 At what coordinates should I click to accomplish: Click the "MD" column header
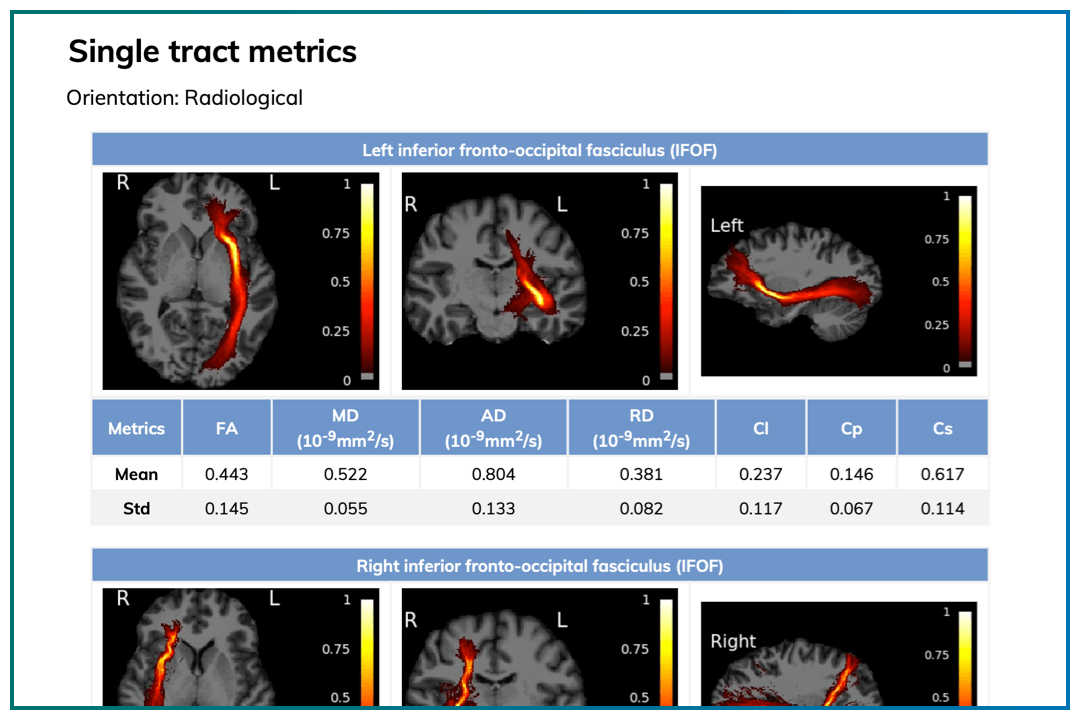point(345,428)
